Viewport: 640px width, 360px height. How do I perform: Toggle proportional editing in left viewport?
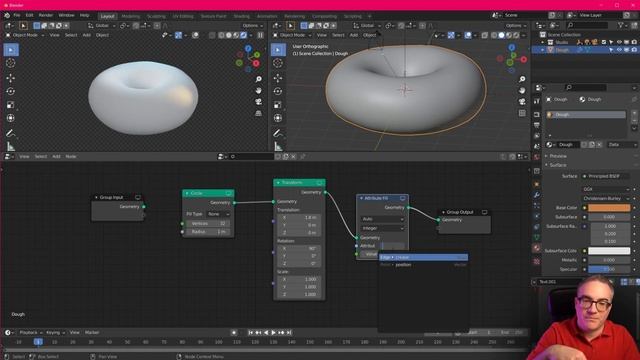point(157,26)
